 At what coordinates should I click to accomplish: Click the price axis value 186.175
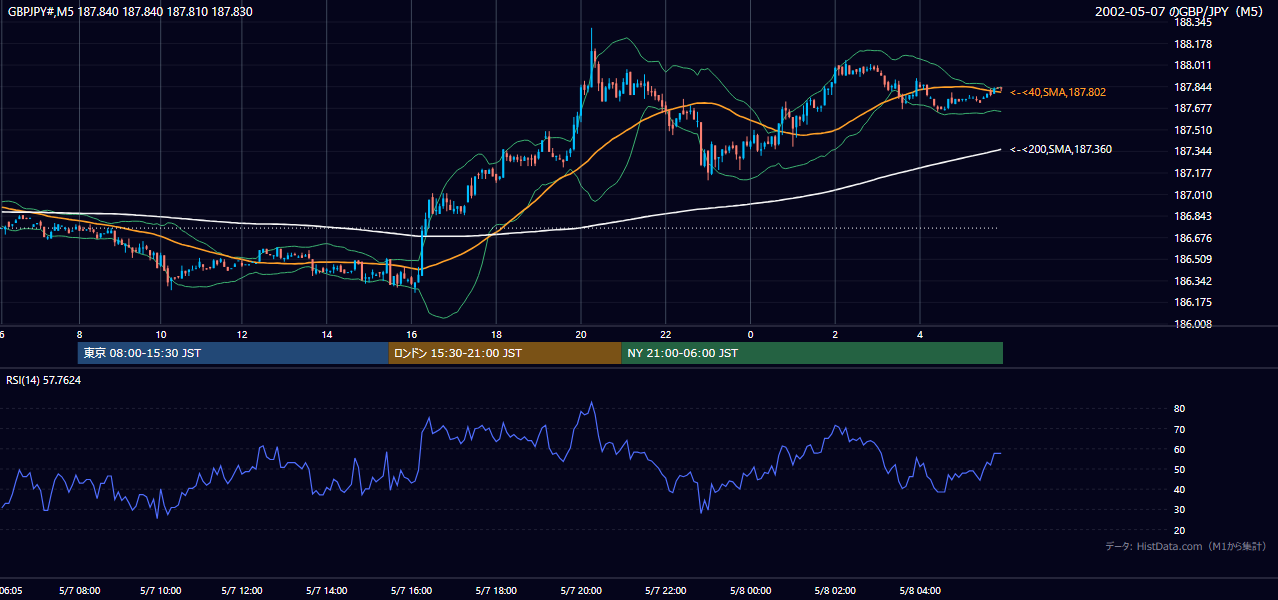coord(1193,302)
